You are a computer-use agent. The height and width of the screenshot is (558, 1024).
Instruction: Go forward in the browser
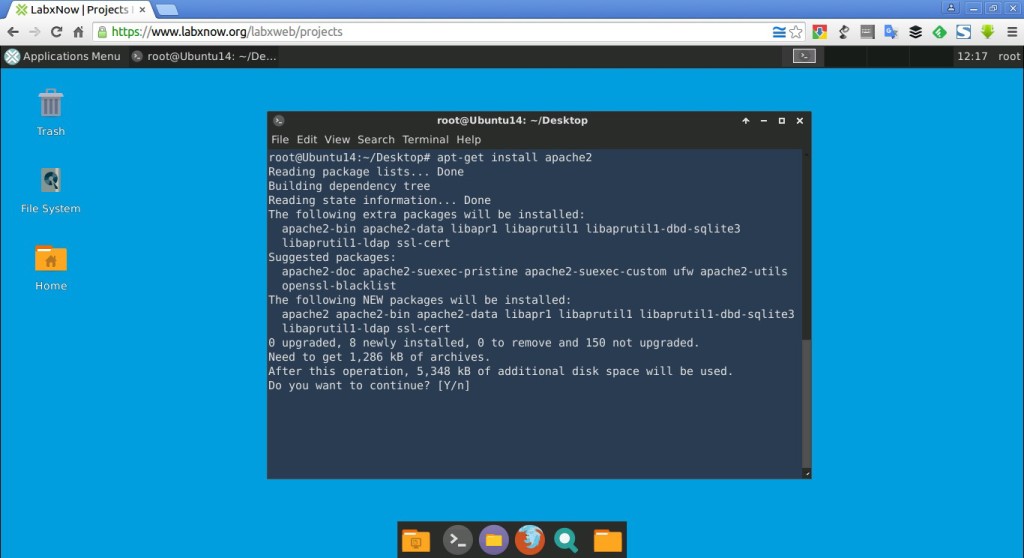pos(35,31)
